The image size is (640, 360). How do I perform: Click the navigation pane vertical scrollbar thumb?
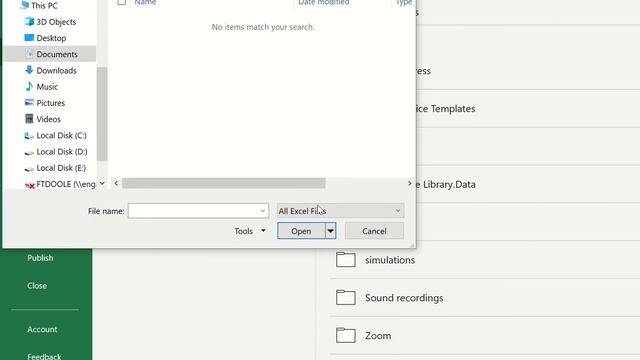coord(102,113)
